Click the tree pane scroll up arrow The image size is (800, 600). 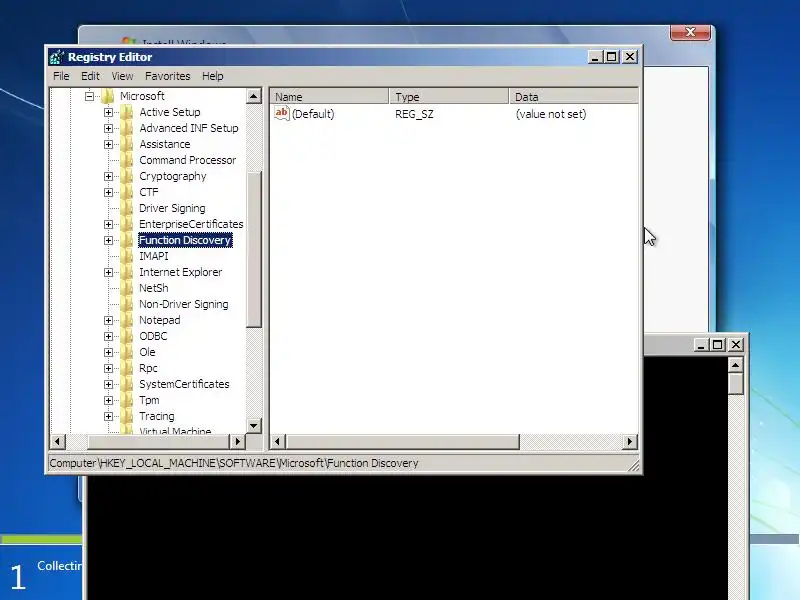coord(254,96)
